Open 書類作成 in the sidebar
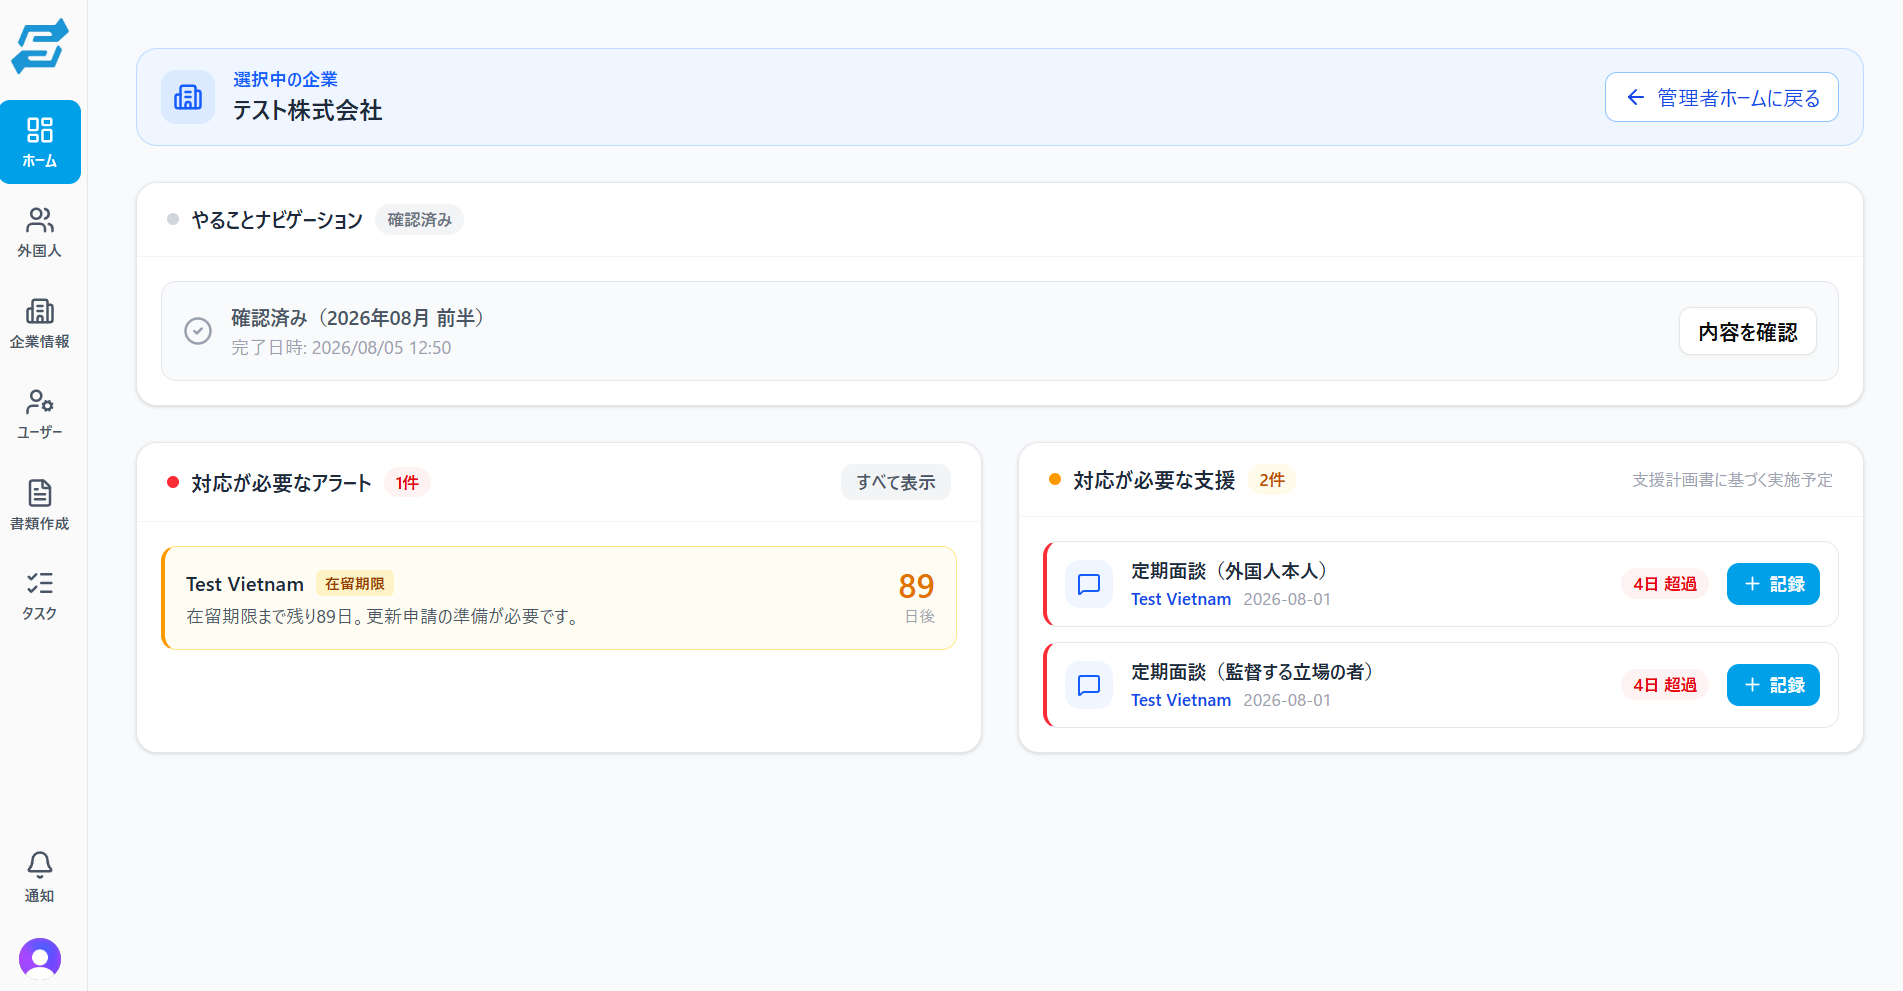Image resolution: width=1903 pixels, height=991 pixels. coord(40,505)
